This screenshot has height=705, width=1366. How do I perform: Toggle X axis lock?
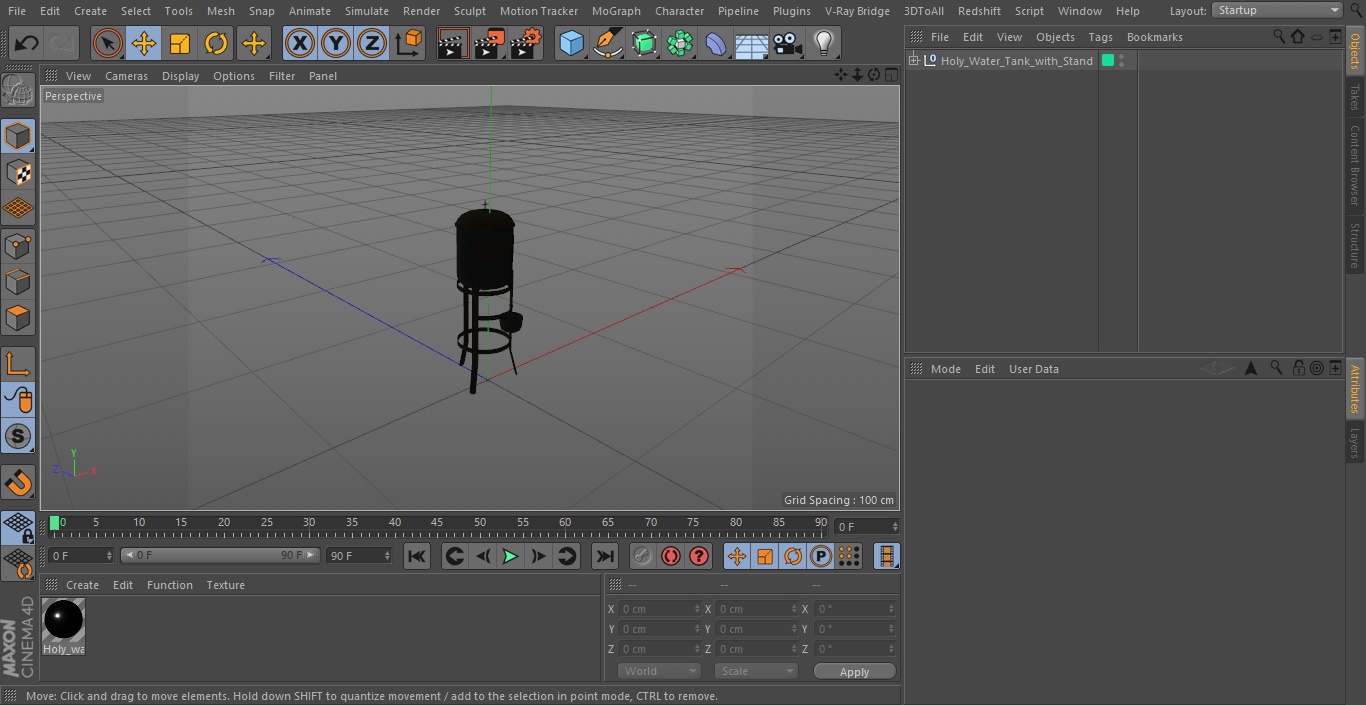pyautogui.click(x=299, y=43)
